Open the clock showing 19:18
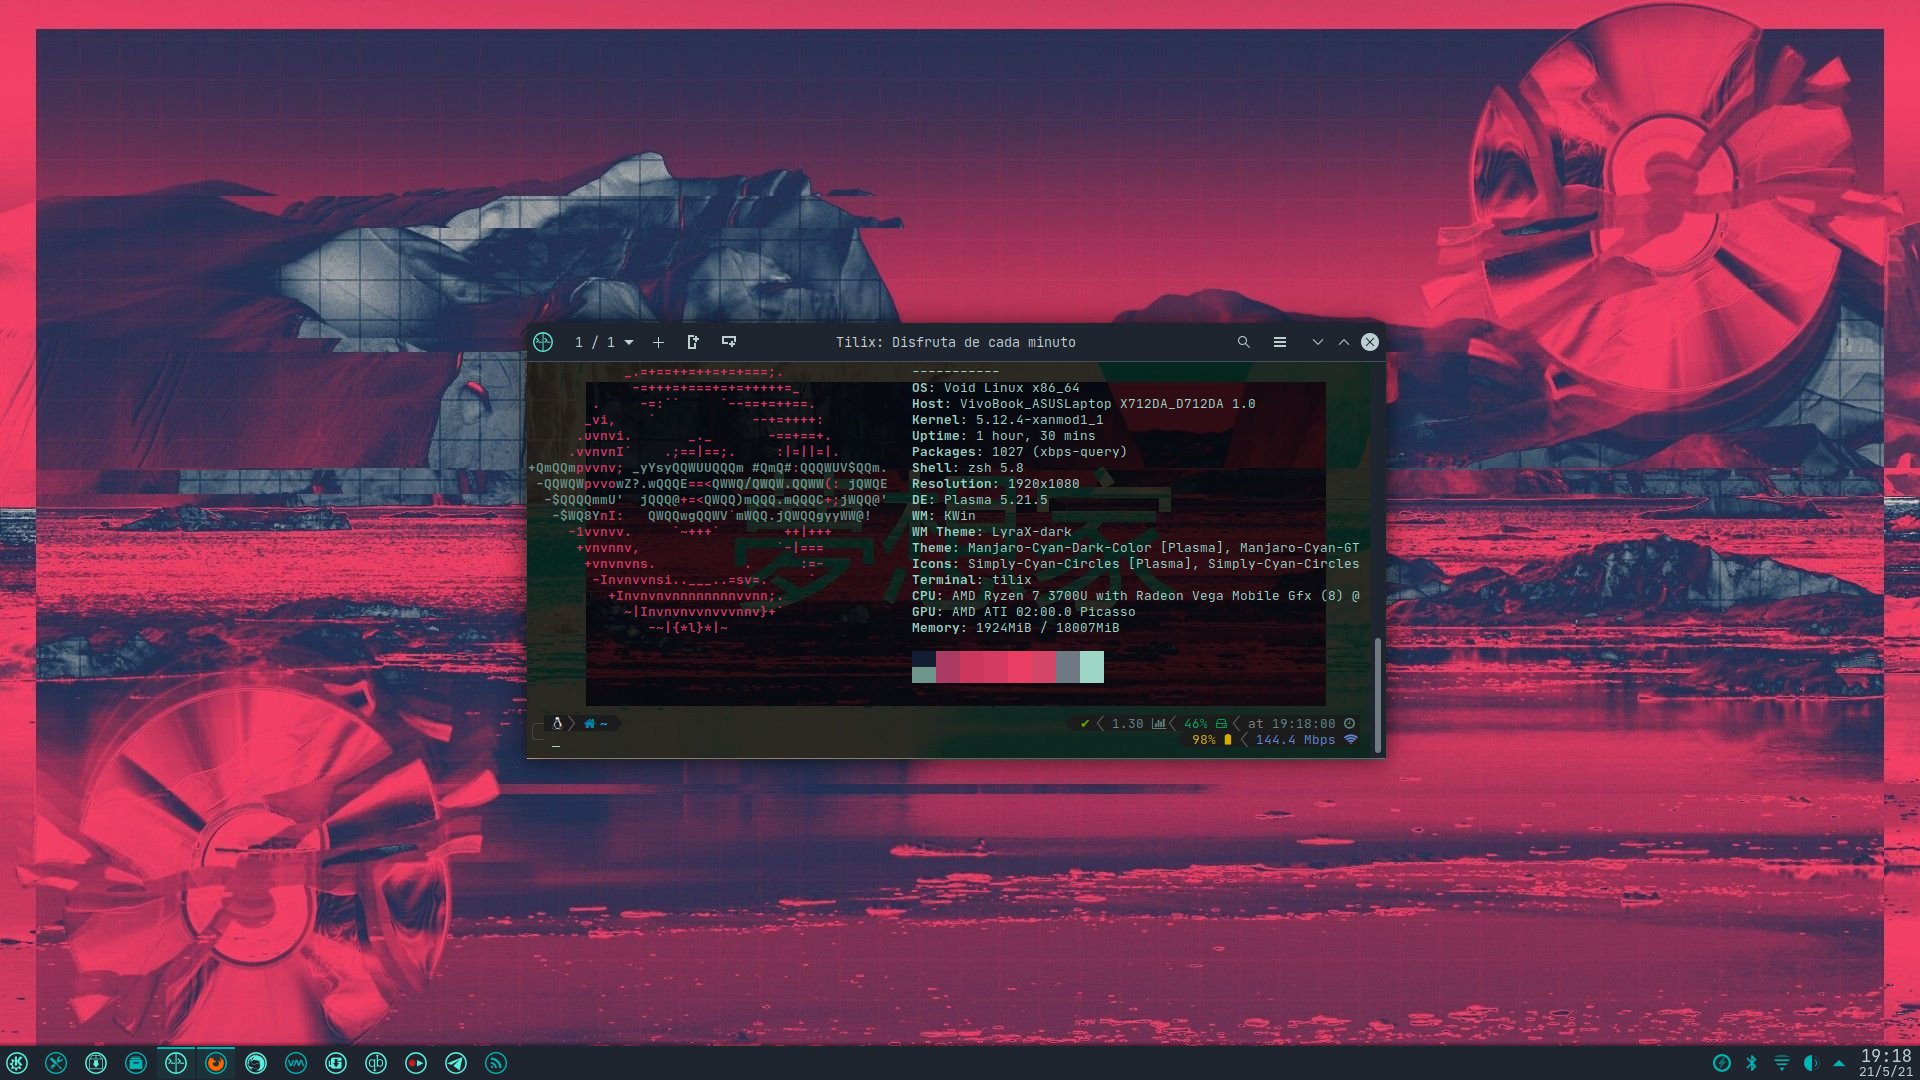 click(1885, 1062)
